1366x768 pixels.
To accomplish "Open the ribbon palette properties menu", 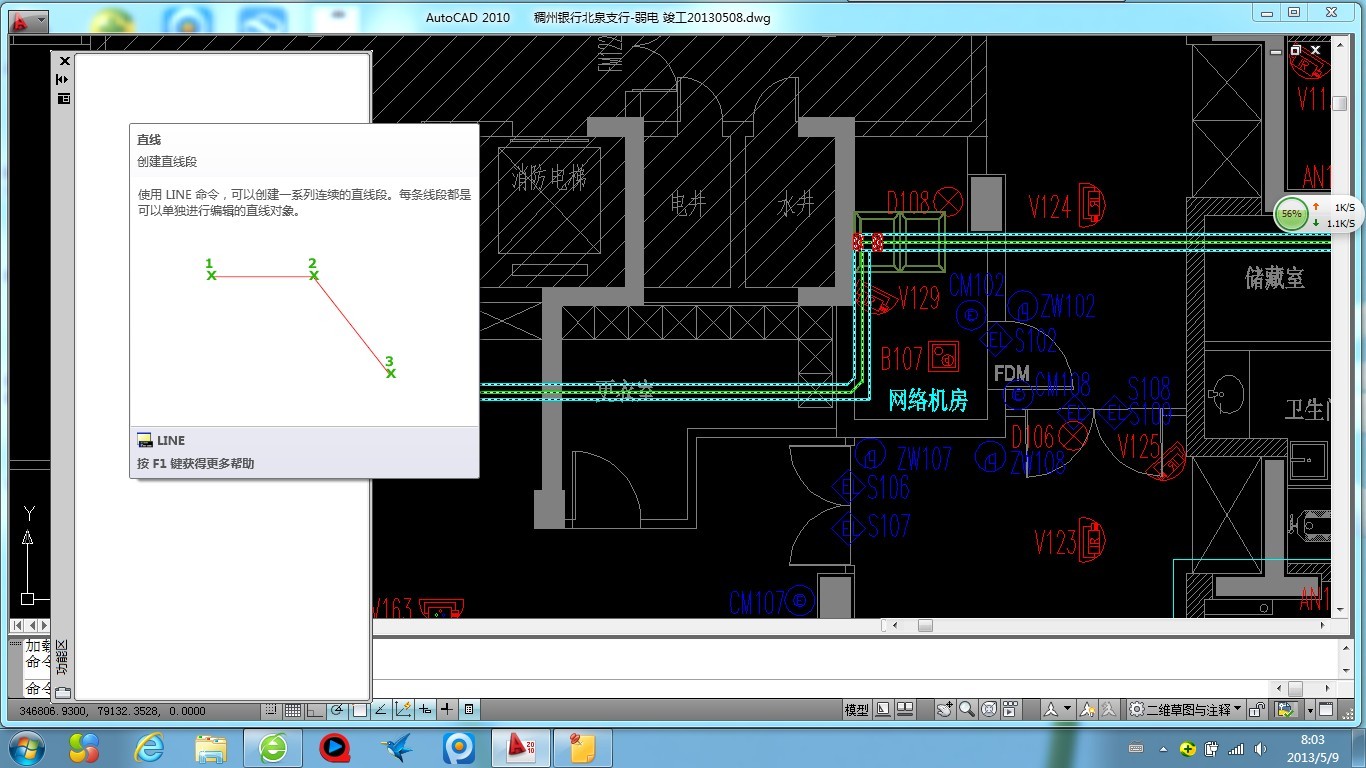I will coord(63,98).
